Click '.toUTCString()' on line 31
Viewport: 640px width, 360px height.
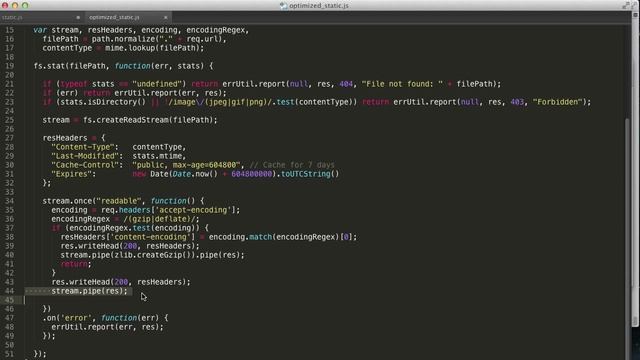(x=308, y=174)
